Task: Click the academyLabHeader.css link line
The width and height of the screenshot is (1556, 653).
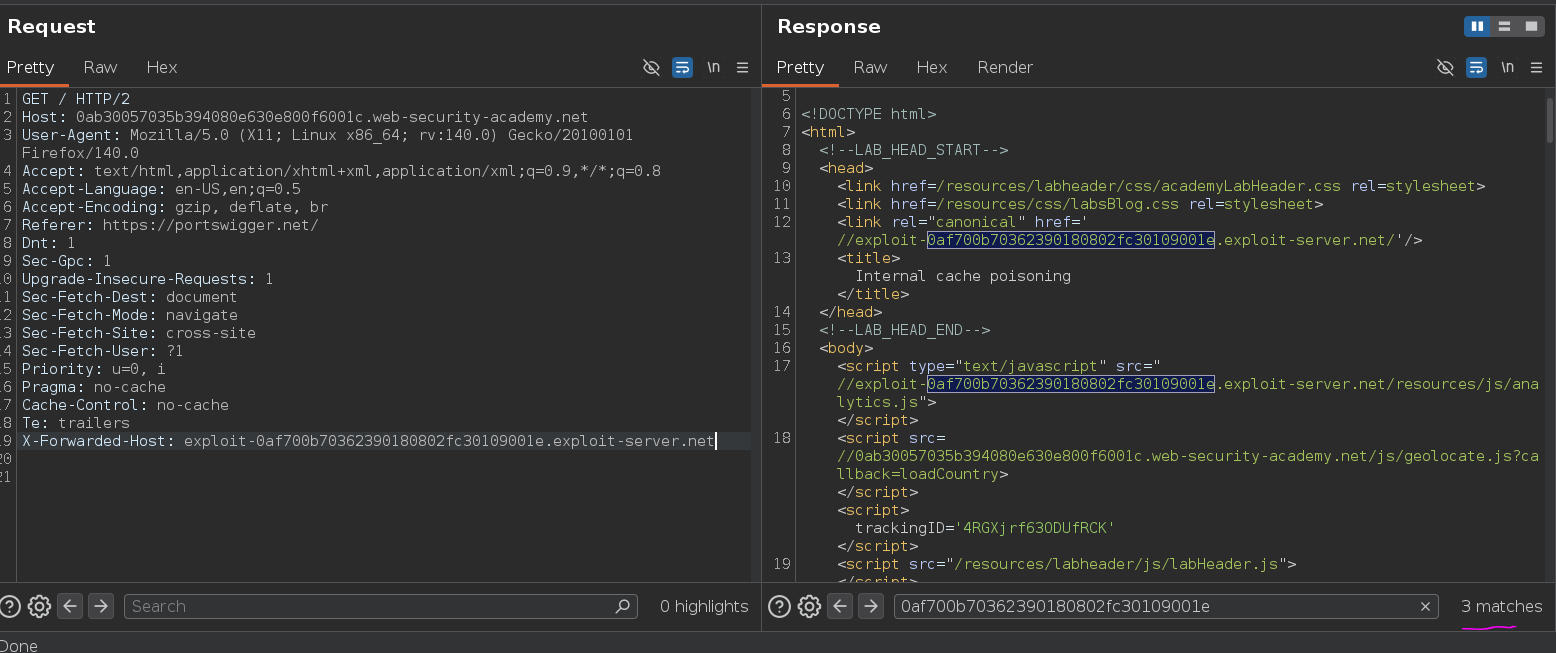Action: pos(1161,186)
